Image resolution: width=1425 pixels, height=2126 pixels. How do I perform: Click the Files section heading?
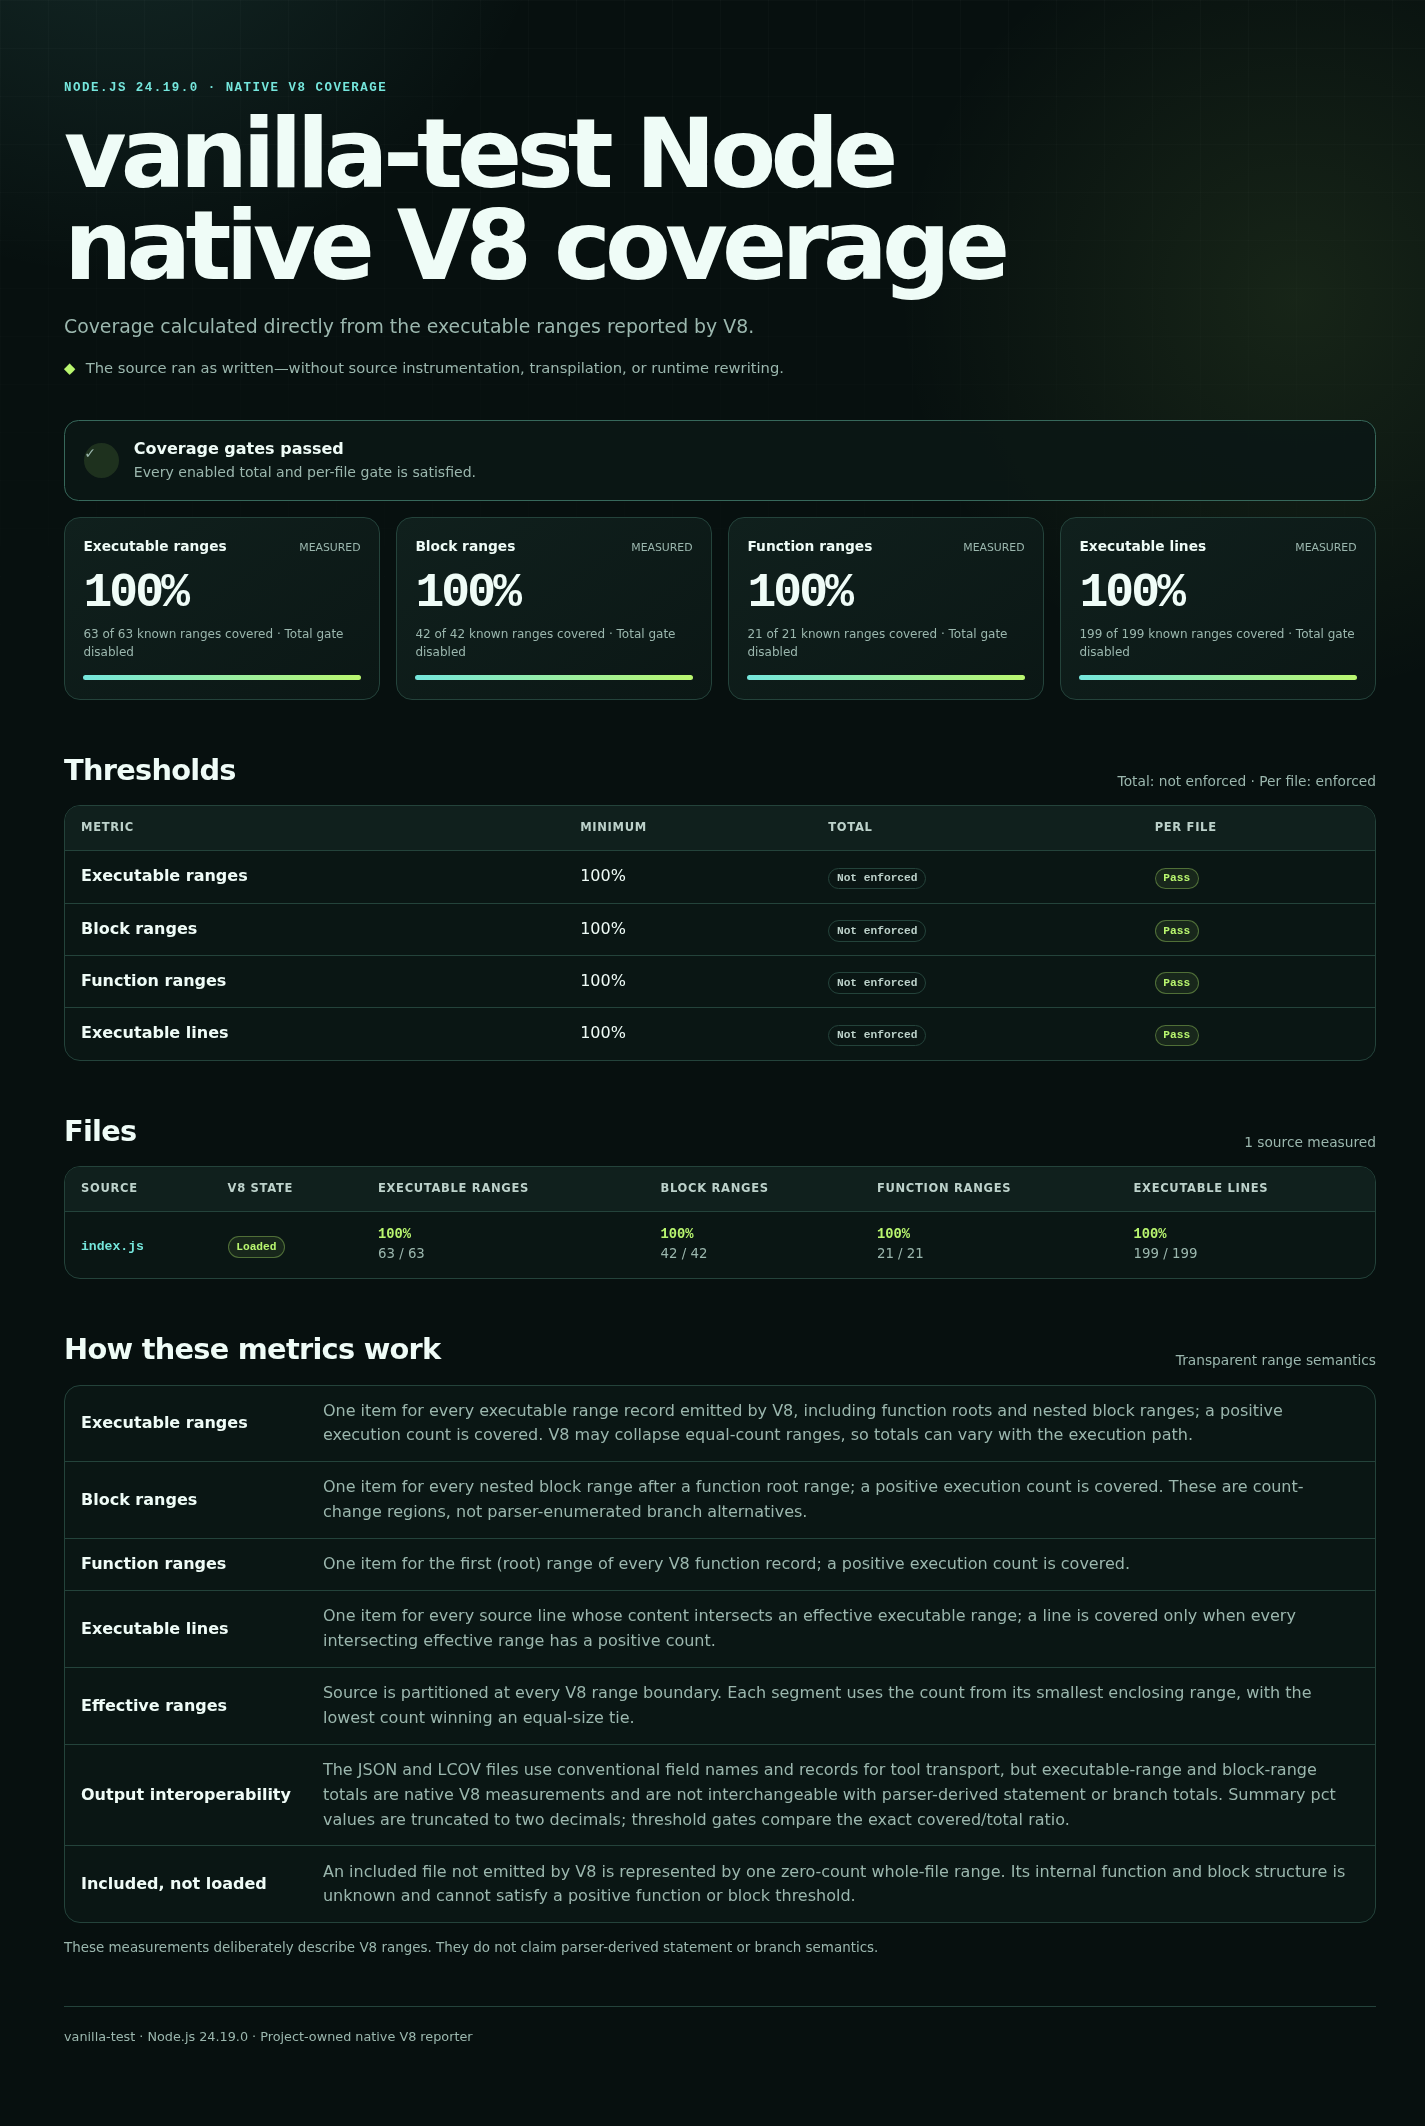point(100,1131)
